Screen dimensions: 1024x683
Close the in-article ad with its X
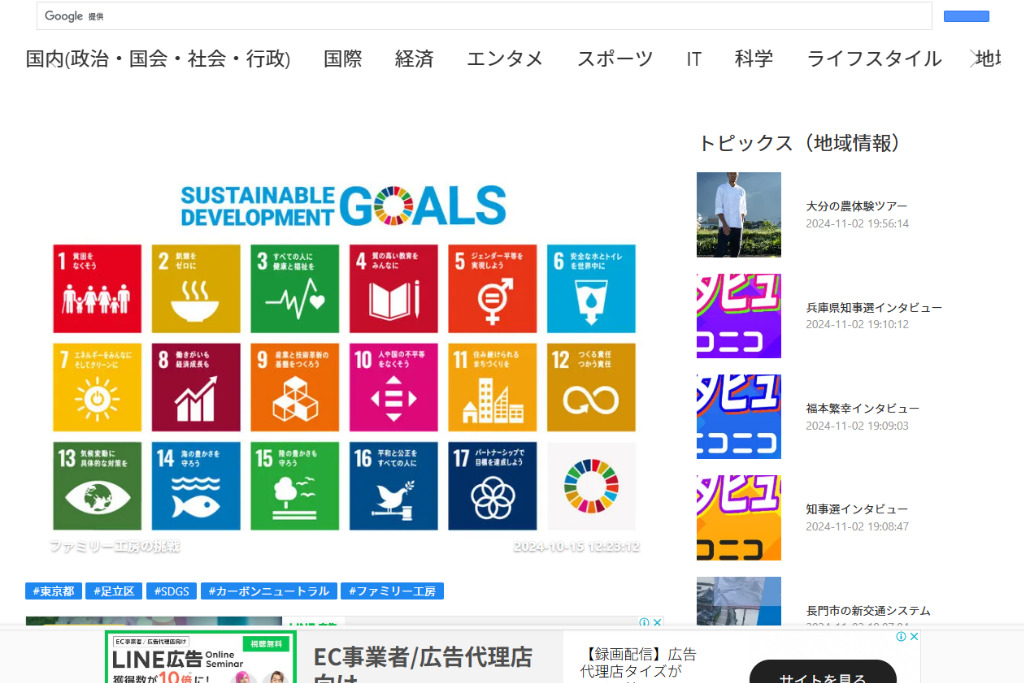(658, 622)
